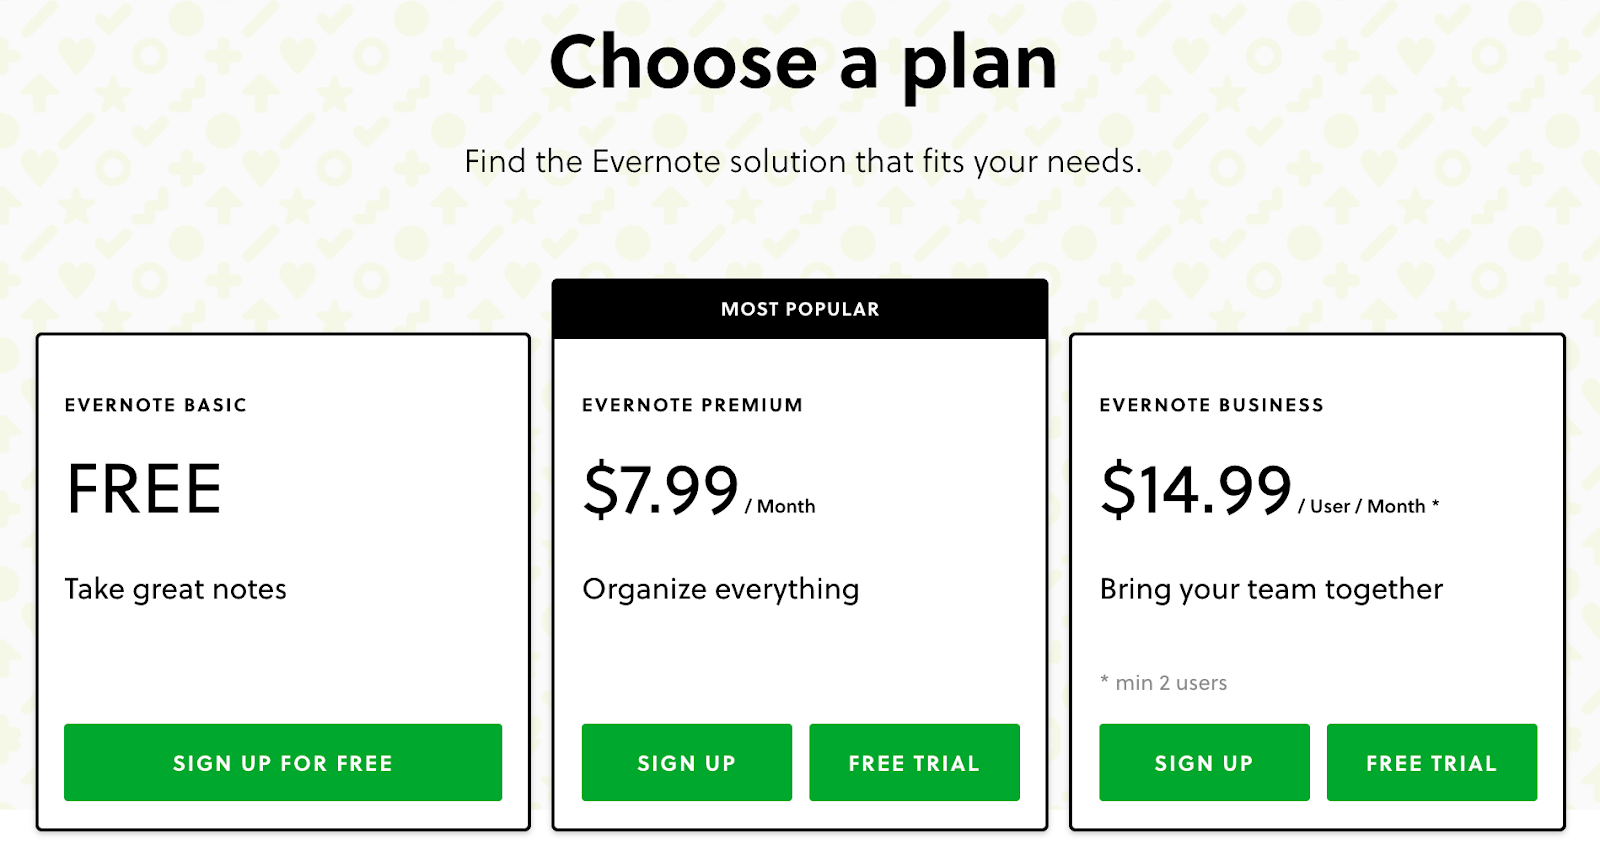1600x867 pixels.
Task: Start the Free Trial for Evernote Business
Action: (x=1432, y=762)
